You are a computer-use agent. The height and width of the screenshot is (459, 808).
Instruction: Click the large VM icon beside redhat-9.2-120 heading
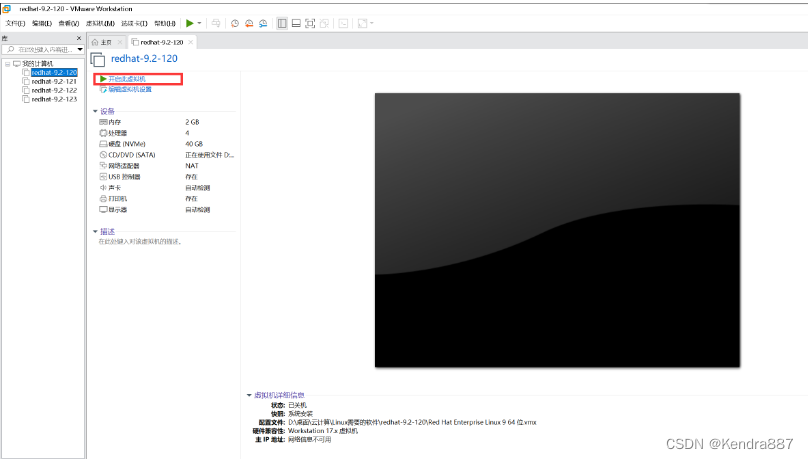[98, 60]
